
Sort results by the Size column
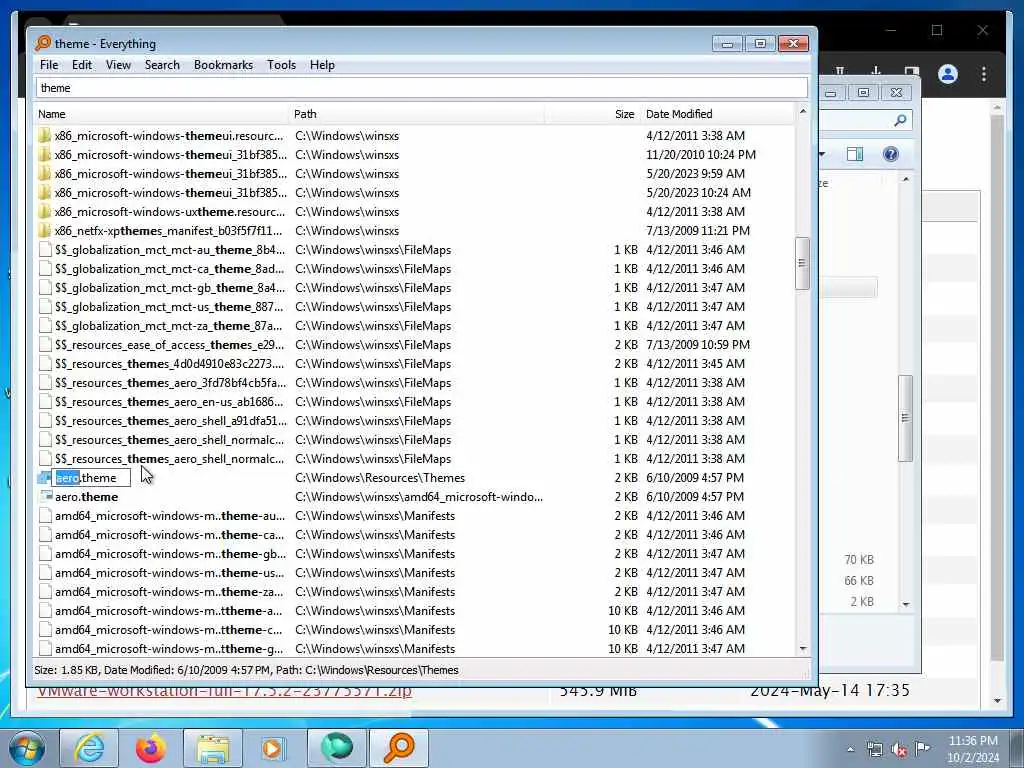point(593,114)
